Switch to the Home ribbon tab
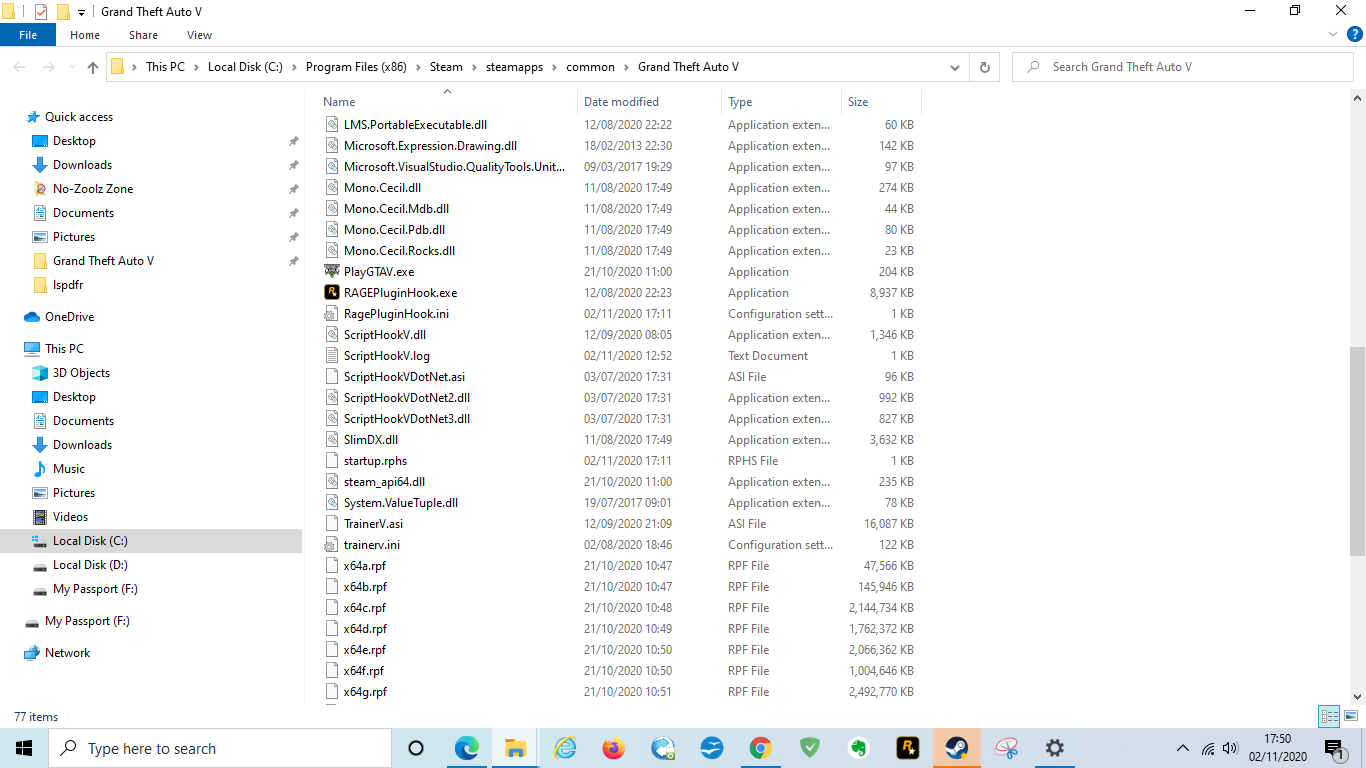 [85, 35]
